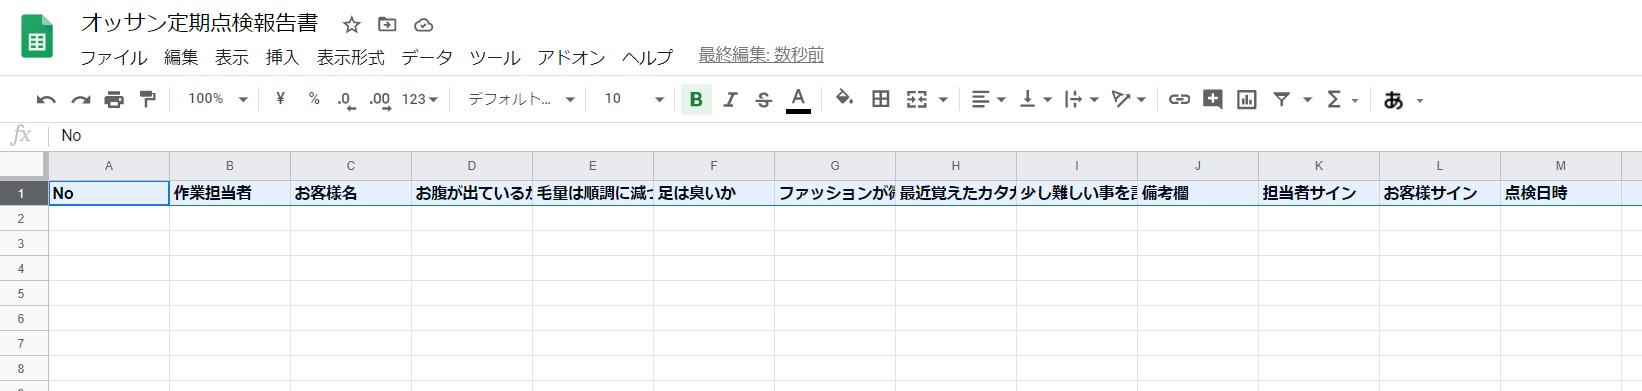Redo the last action

click(81, 99)
